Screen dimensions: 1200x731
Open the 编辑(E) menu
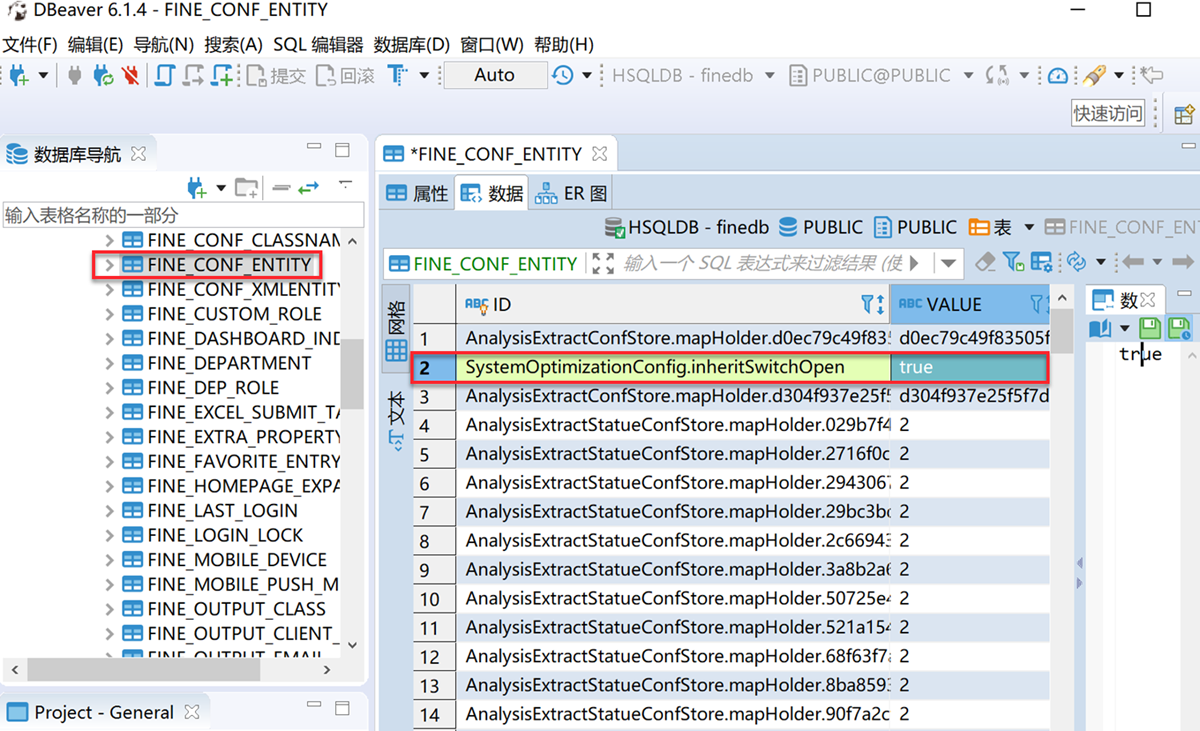point(95,45)
